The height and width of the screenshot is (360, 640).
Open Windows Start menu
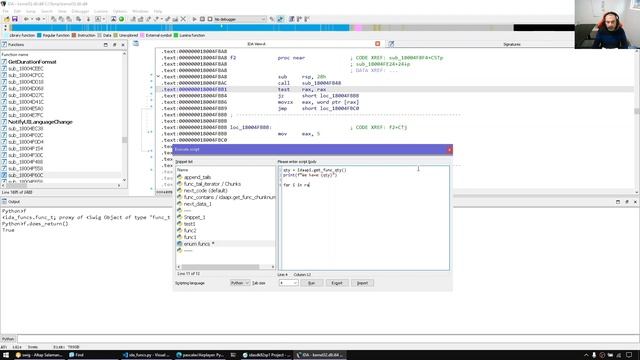pos(6,355)
